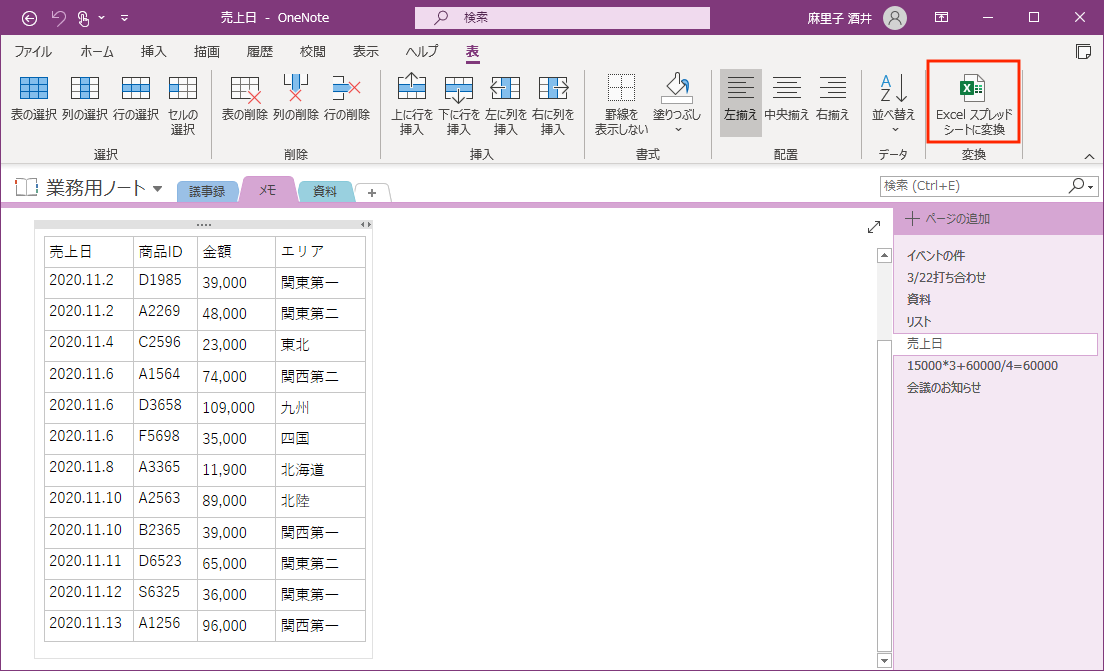Click Excel スプレッドシートに変換 button

[974, 104]
